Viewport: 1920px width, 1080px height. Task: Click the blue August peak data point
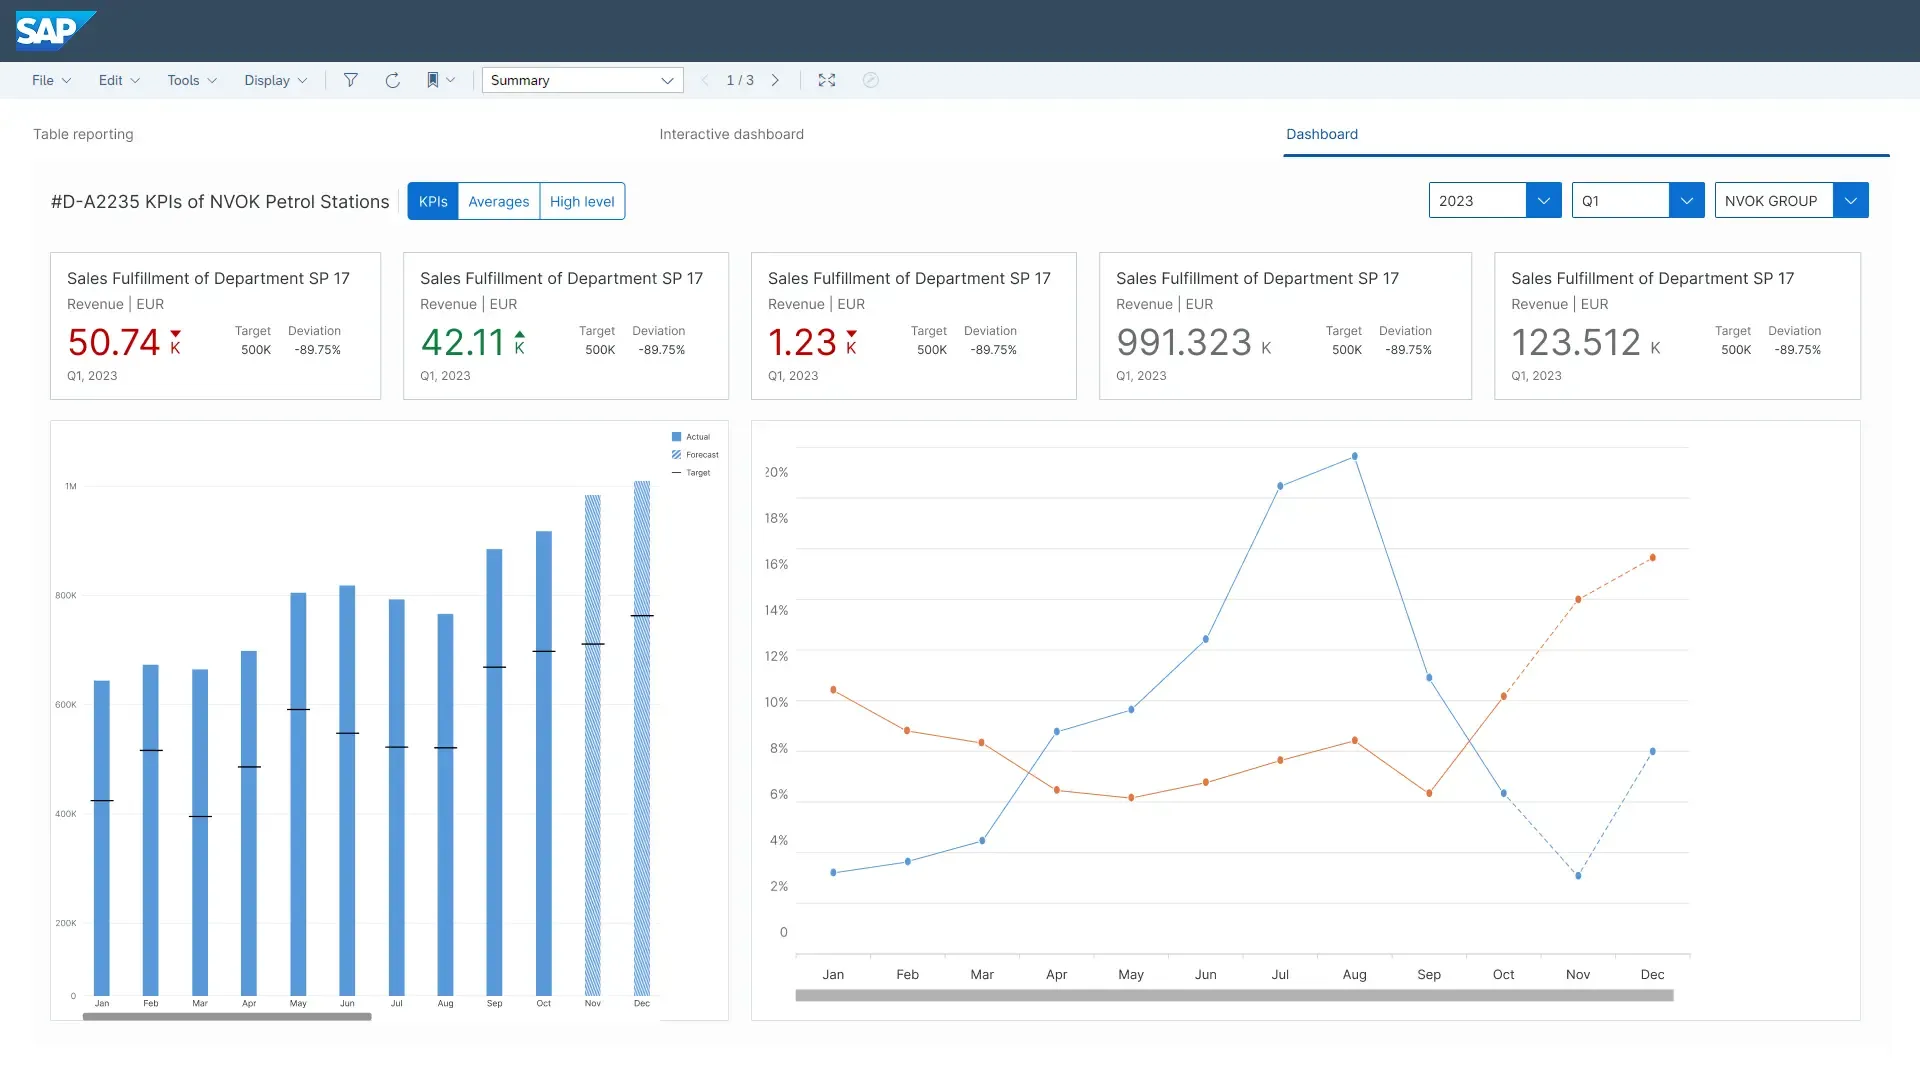tap(1355, 456)
